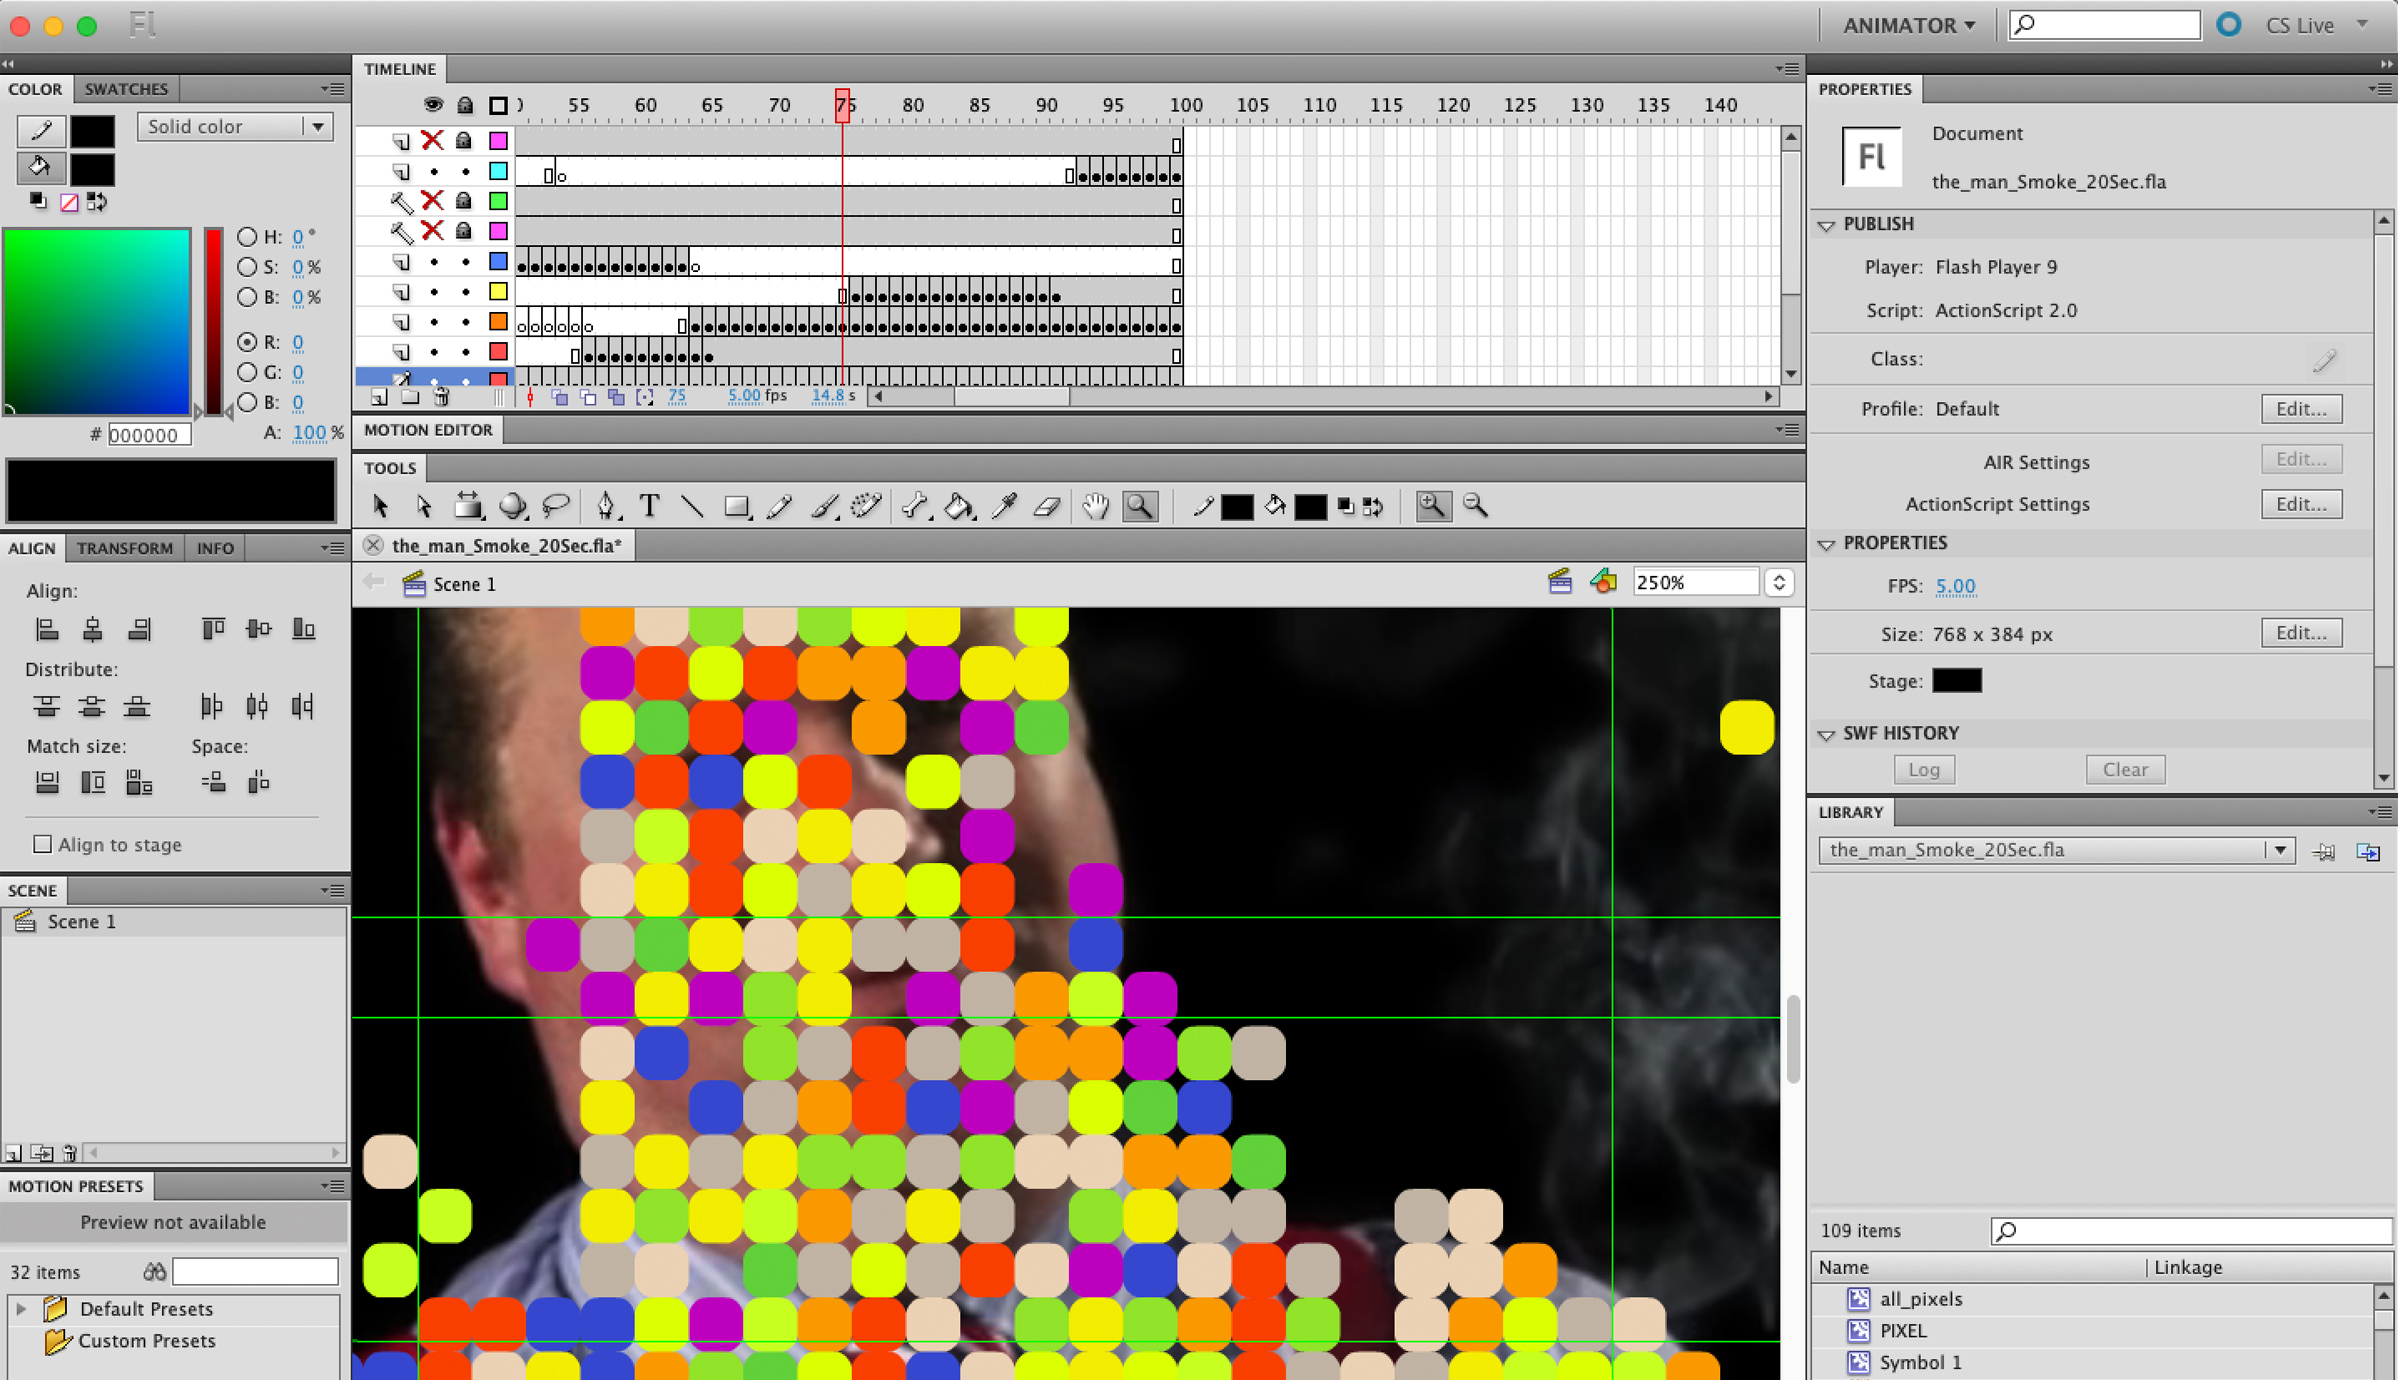Open the TRANSFORM tab

[x=124, y=548]
